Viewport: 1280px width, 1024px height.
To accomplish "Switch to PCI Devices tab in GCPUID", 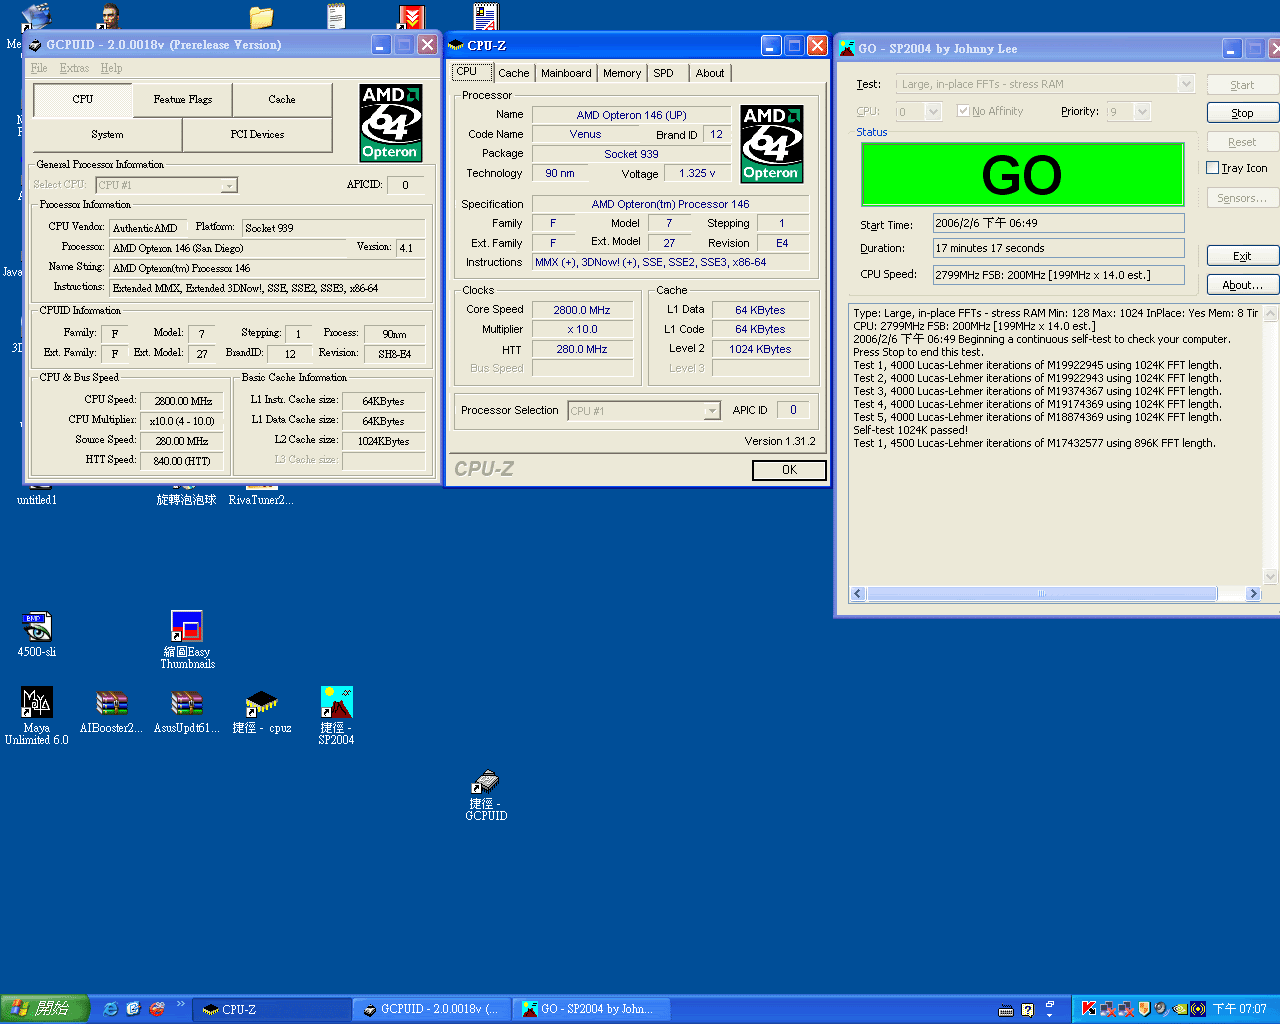I will point(257,135).
